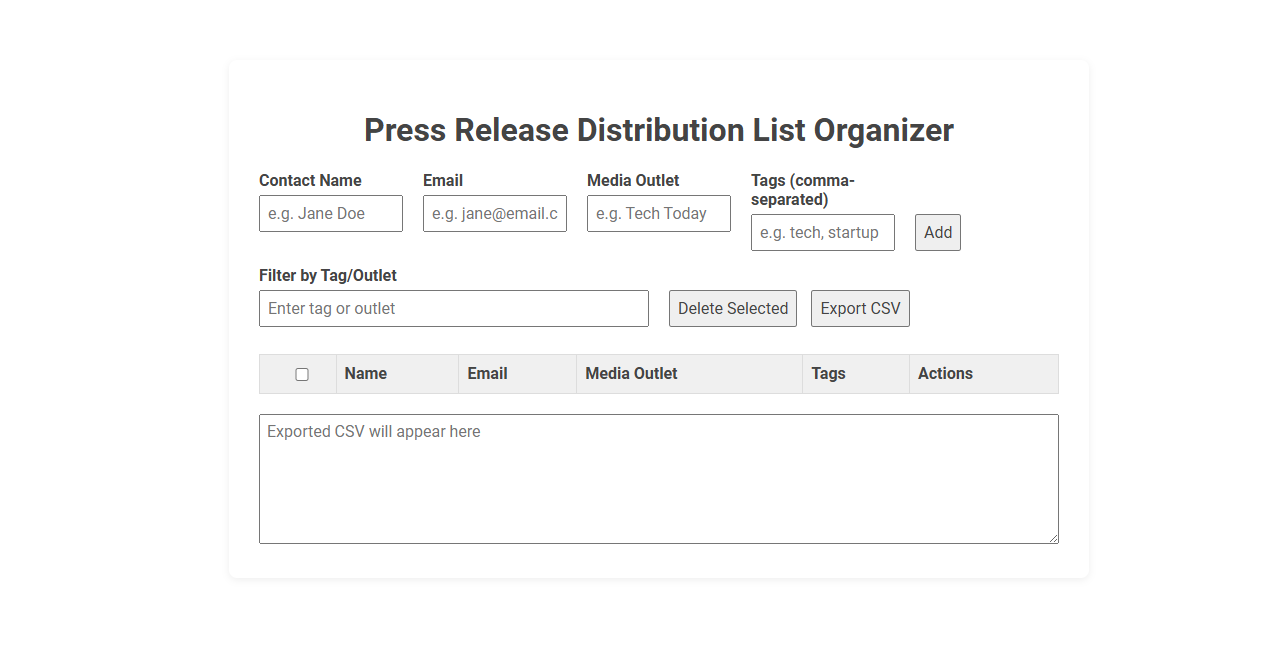Click the Email input field
This screenshot has width=1278, height=668.
click(x=494, y=213)
